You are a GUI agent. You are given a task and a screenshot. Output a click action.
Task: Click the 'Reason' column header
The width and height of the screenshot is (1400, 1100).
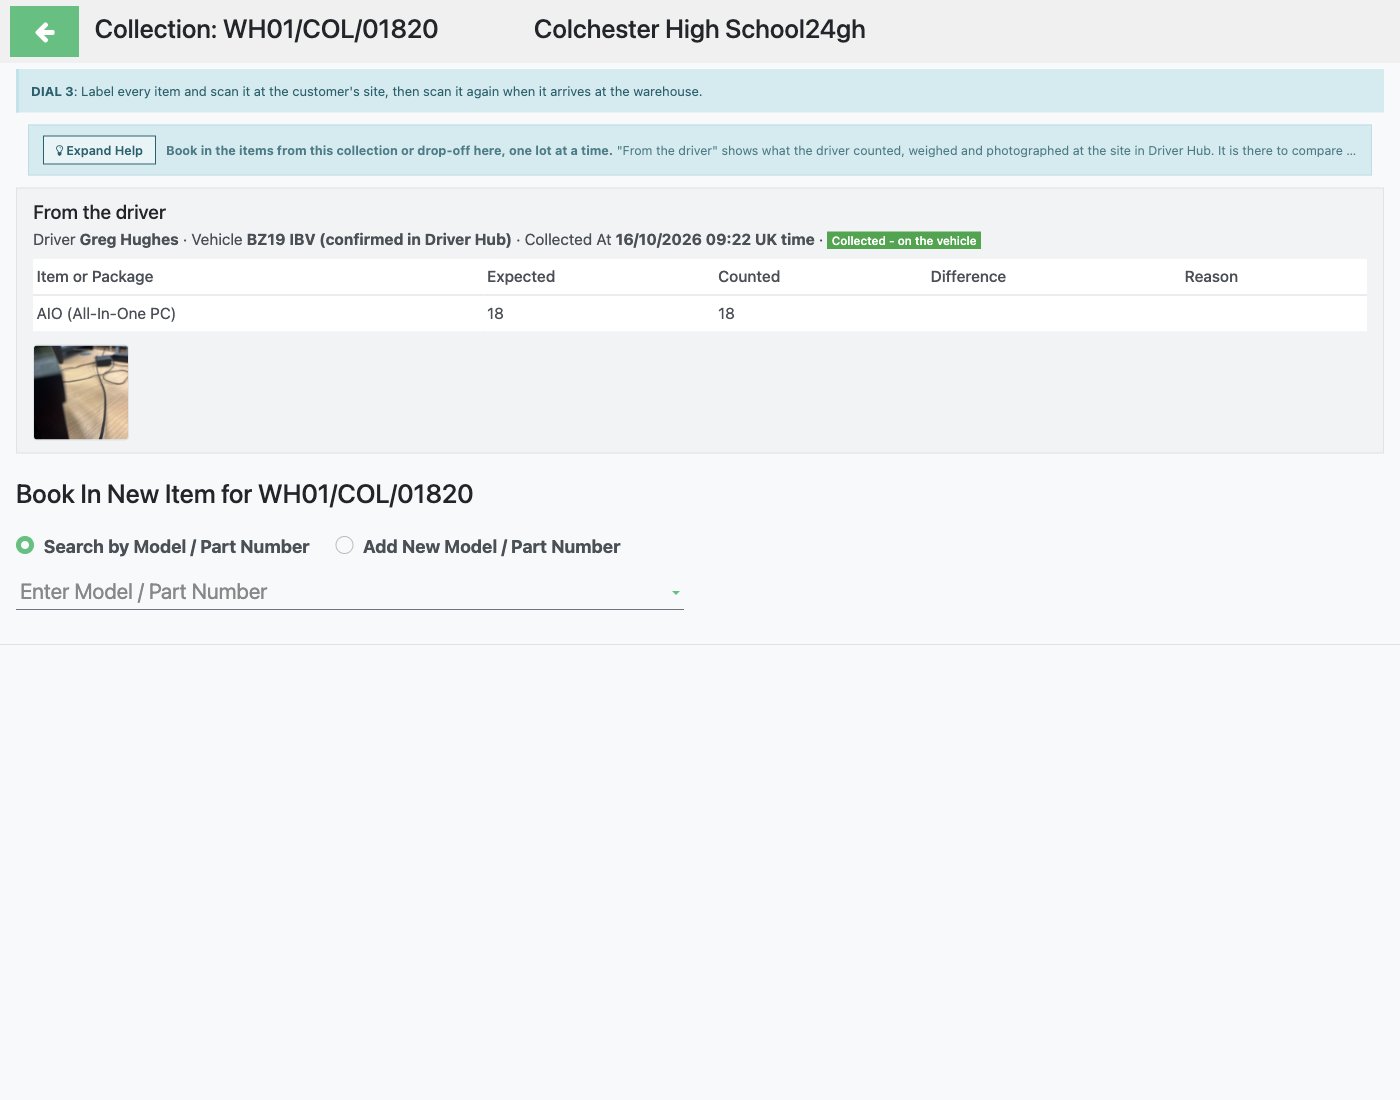point(1211,276)
